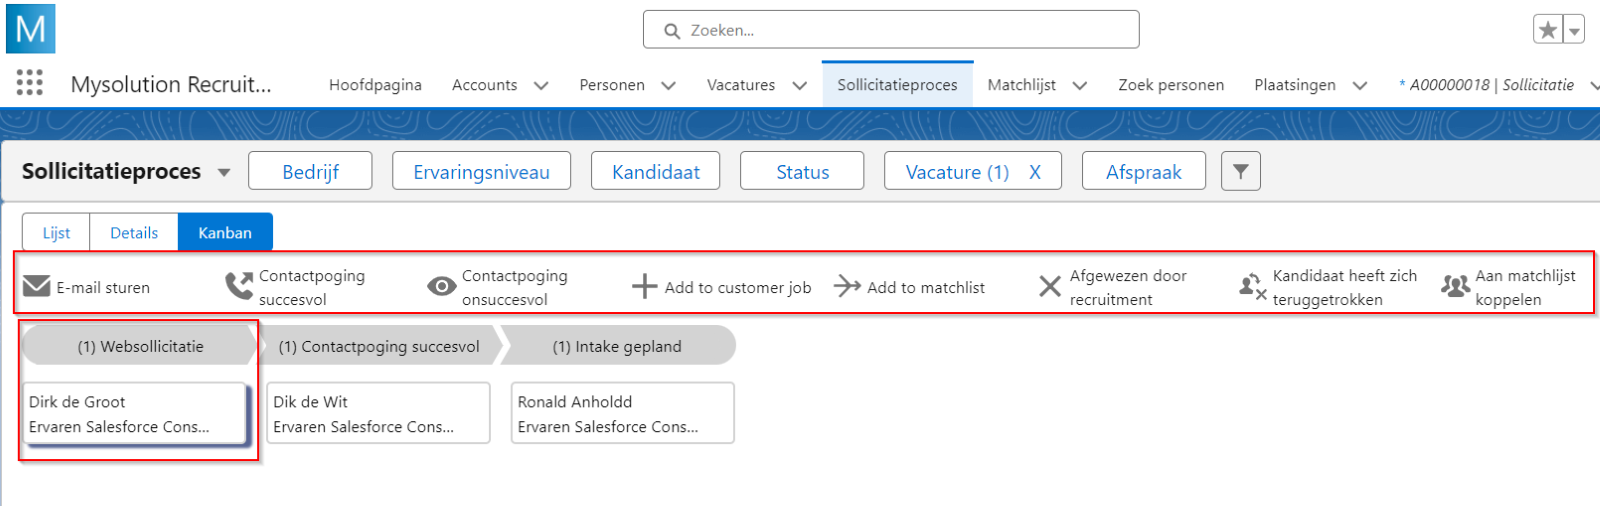Click the Add to matchlist arrow icon
This screenshot has width=1600, height=506.
pyautogui.click(x=847, y=287)
